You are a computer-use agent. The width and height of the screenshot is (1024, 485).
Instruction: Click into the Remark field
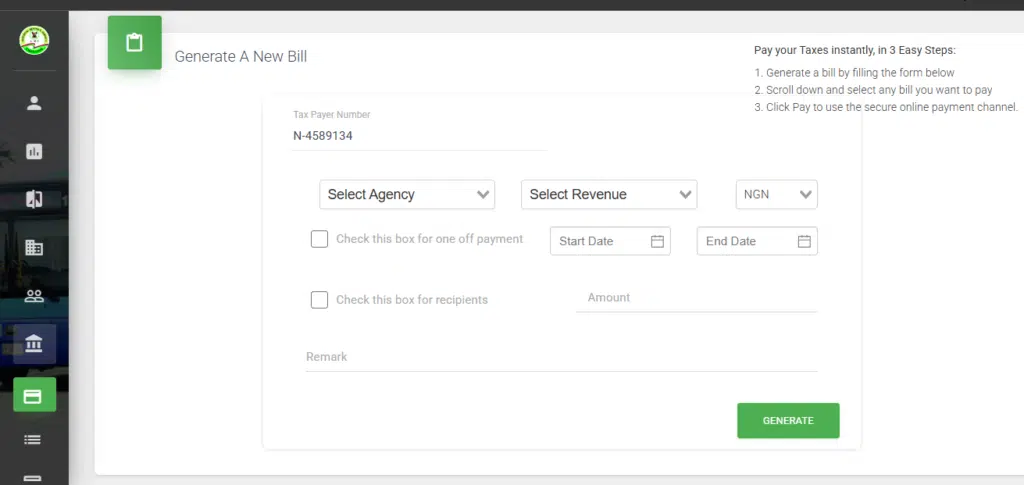tap(562, 358)
